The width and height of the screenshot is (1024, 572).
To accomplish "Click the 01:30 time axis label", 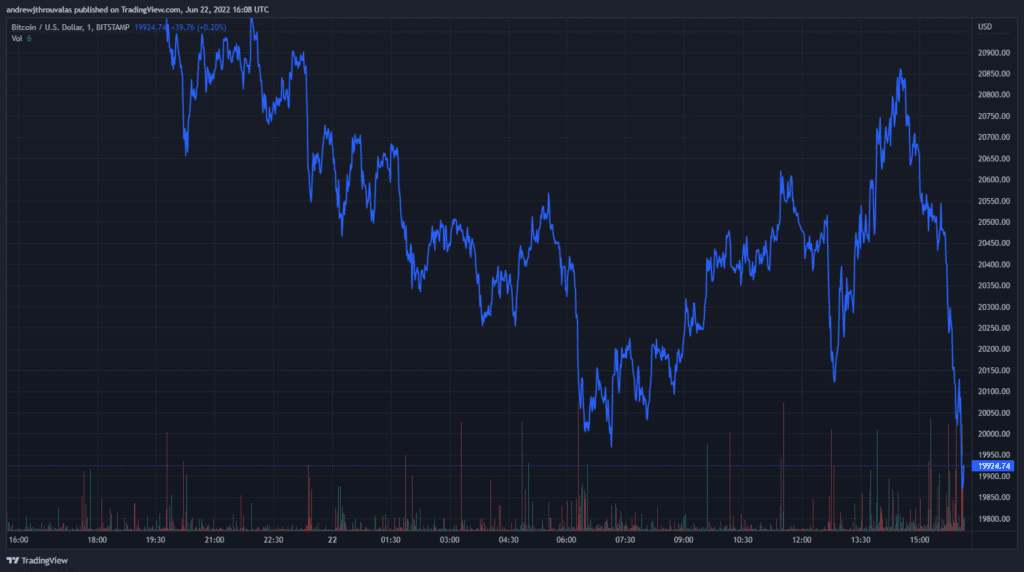I will [391, 540].
